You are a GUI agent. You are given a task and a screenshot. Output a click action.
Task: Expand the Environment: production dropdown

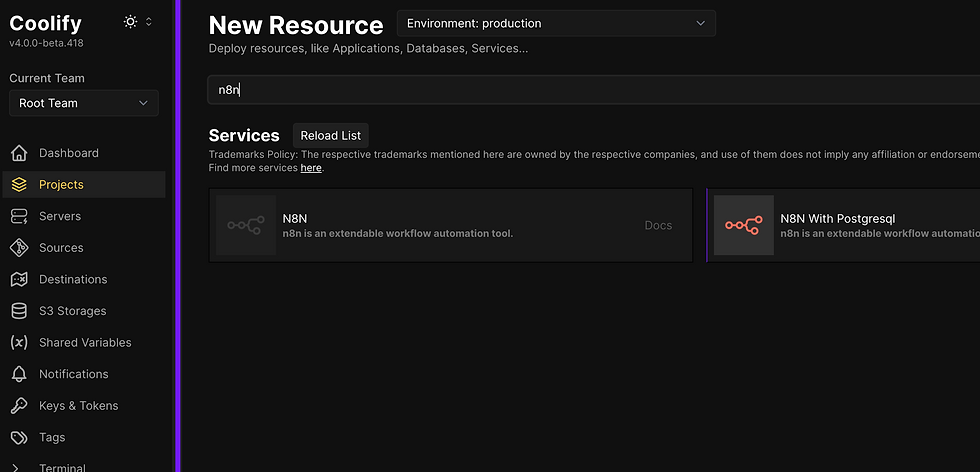pyautogui.click(x=556, y=23)
